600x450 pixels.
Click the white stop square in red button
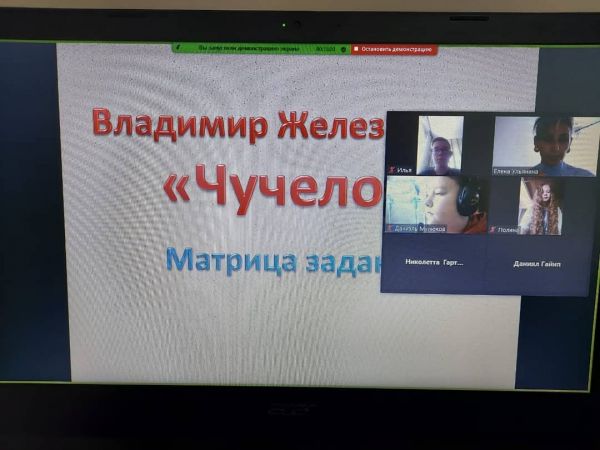[x=356, y=48]
